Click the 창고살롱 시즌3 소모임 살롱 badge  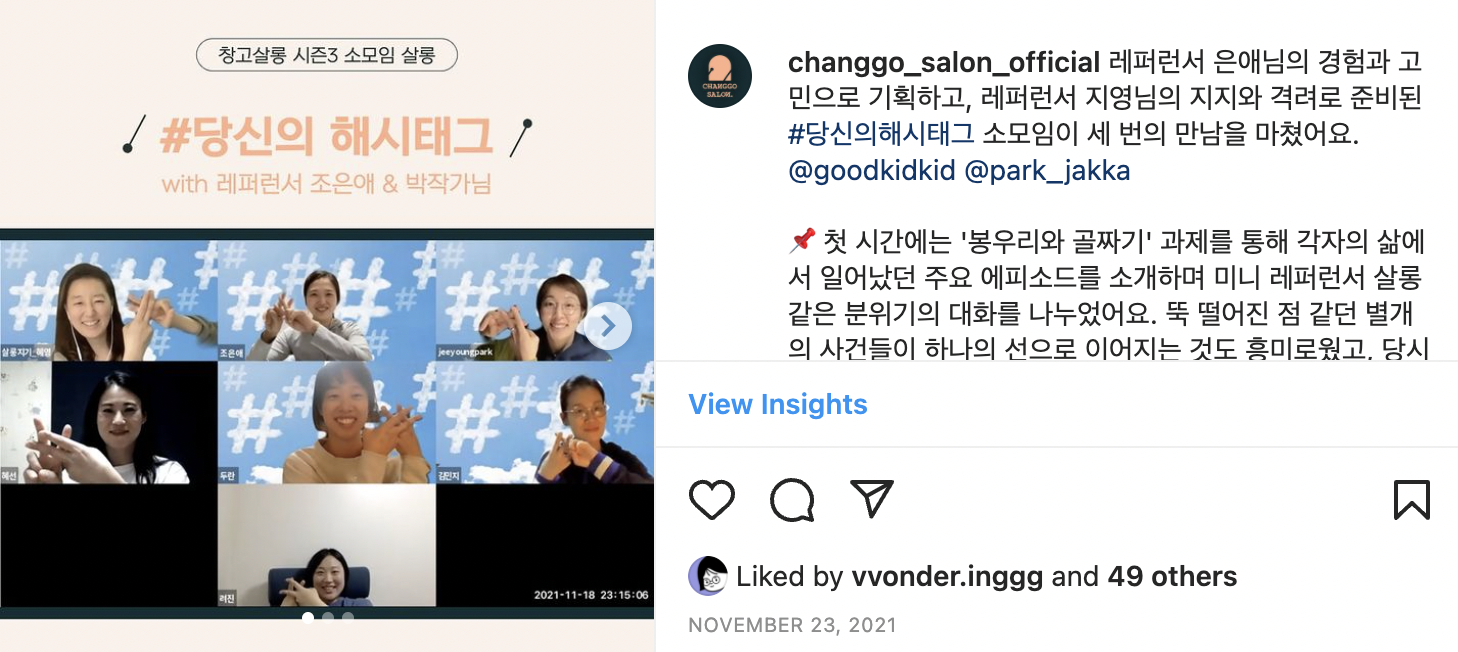tap(327, 55)
